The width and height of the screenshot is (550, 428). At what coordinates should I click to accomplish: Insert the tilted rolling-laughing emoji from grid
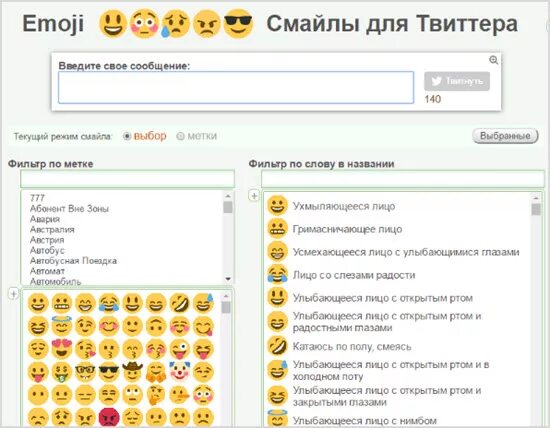[x=180, y=303]
